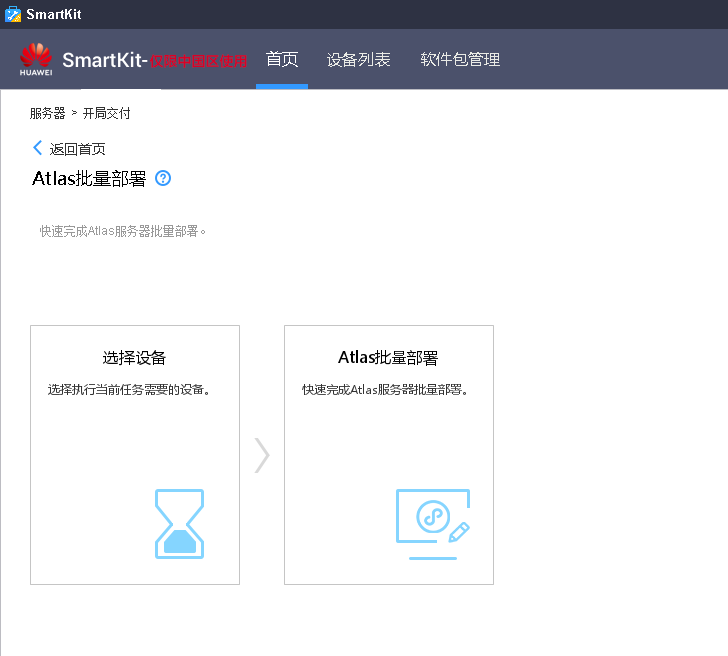
Task: Click text 选择执行当前任务需要的设备
Action: tap(129, 390)
